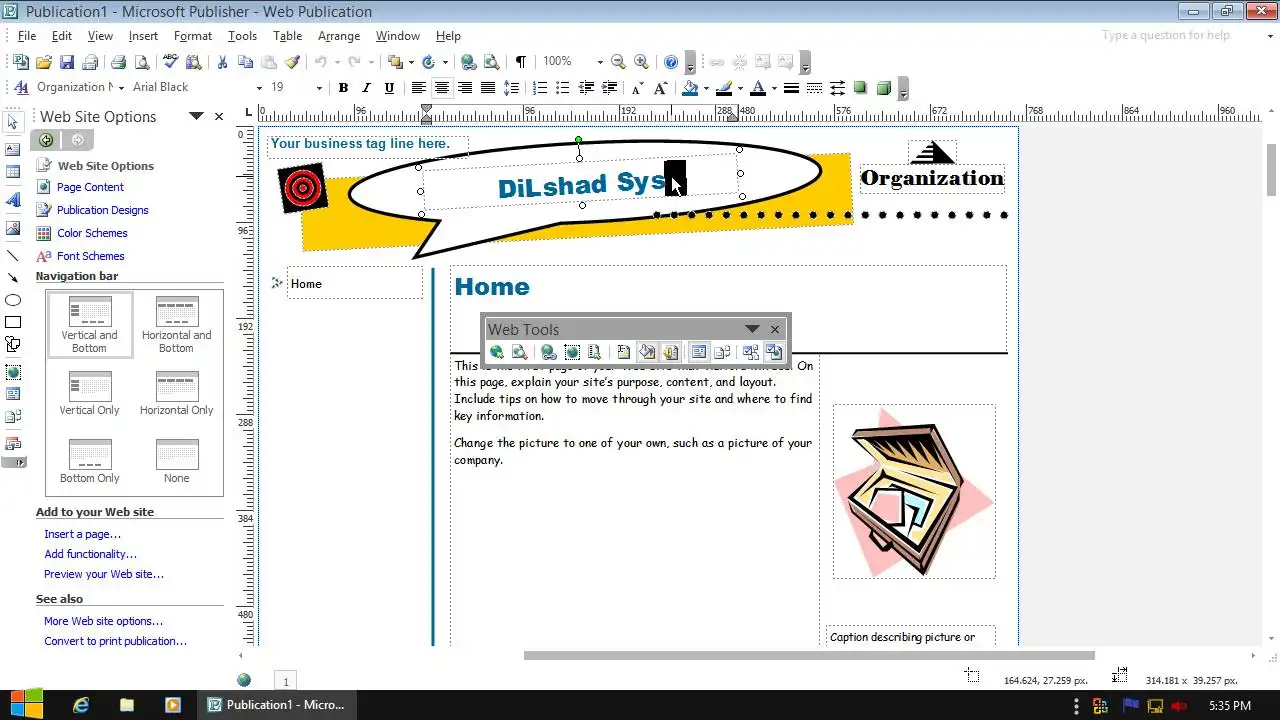Open the Font size dropdown
Viewport: 1280px width, 720px height.
click(x=319, y=88)
